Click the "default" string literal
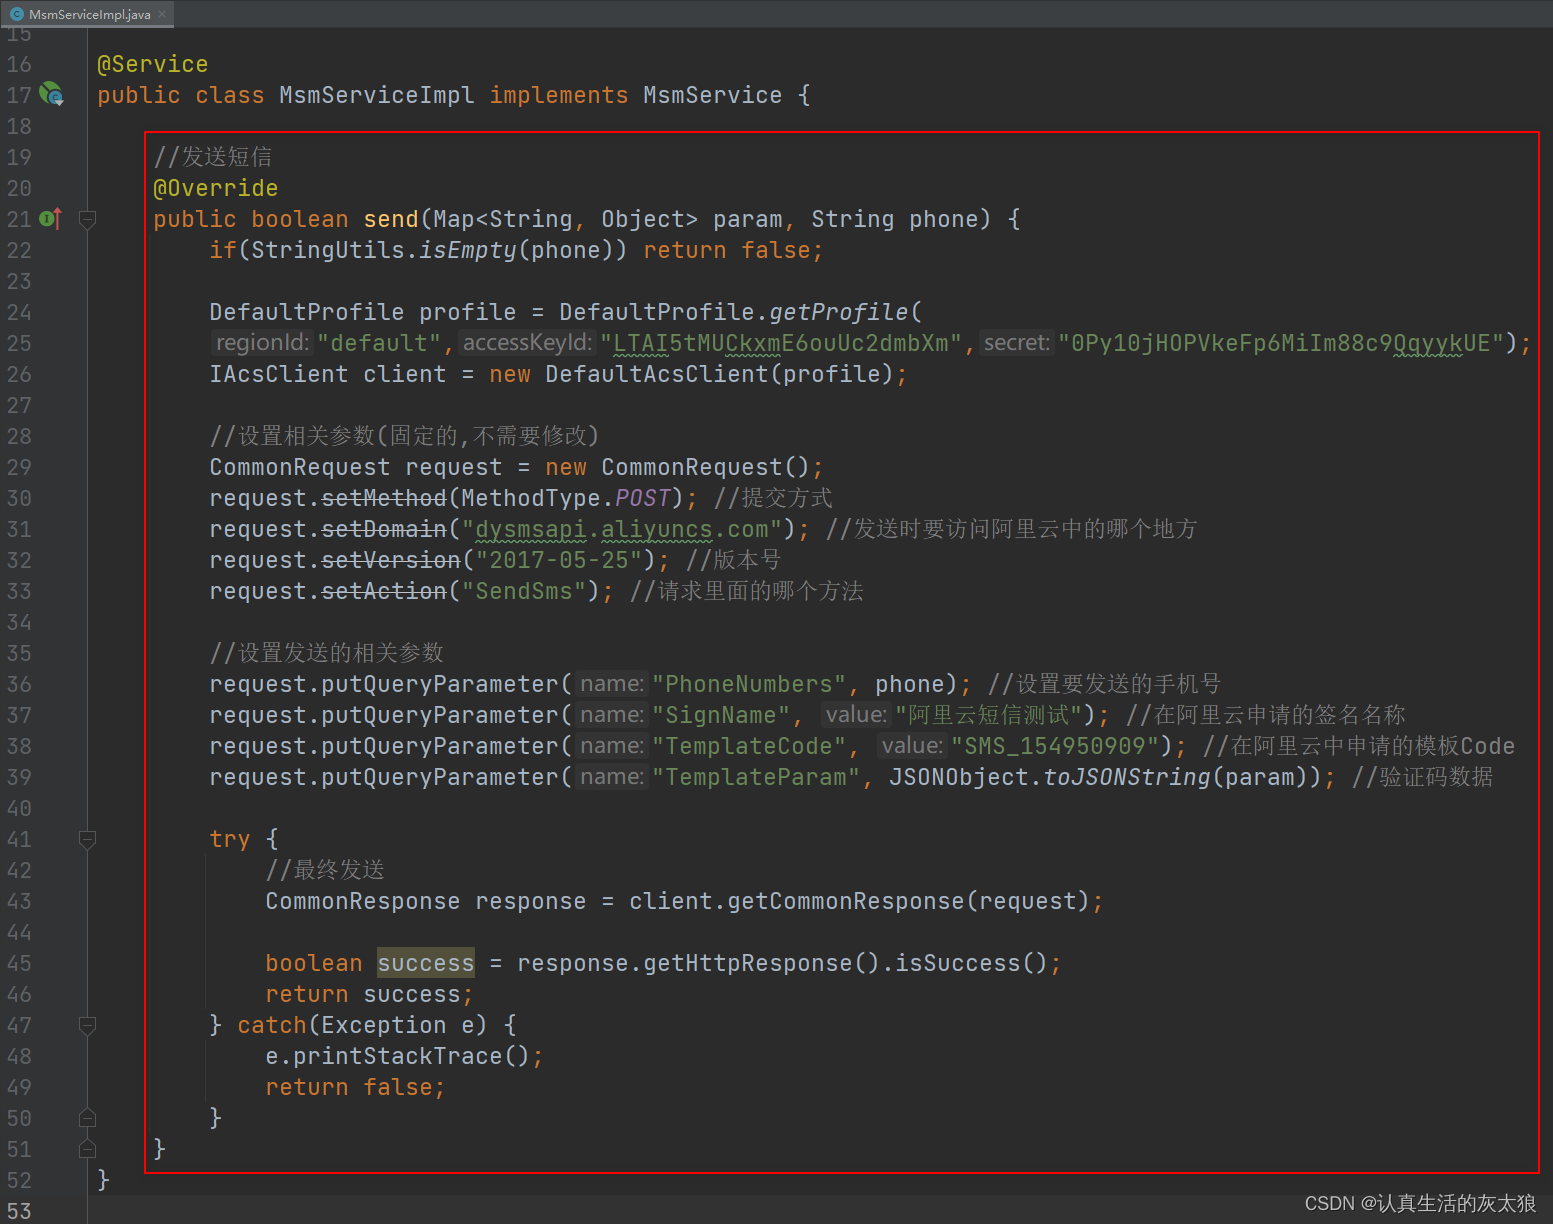The image size is (1553, 1224). pos(379,343)
